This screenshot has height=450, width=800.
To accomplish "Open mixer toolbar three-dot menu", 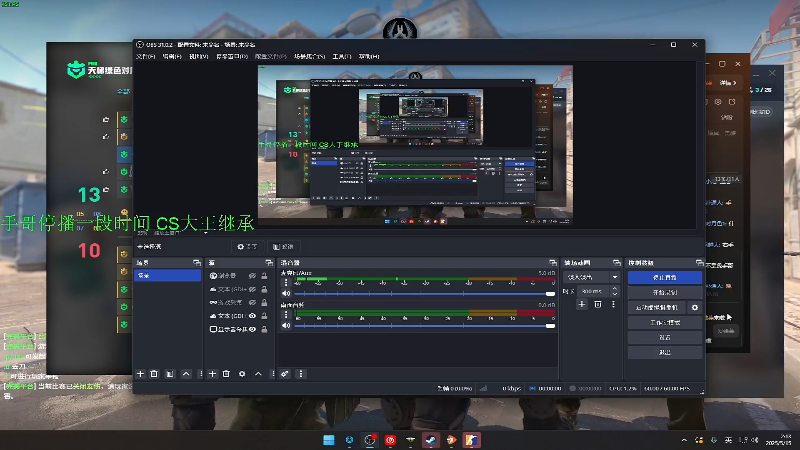I will (x=301, y=374).
